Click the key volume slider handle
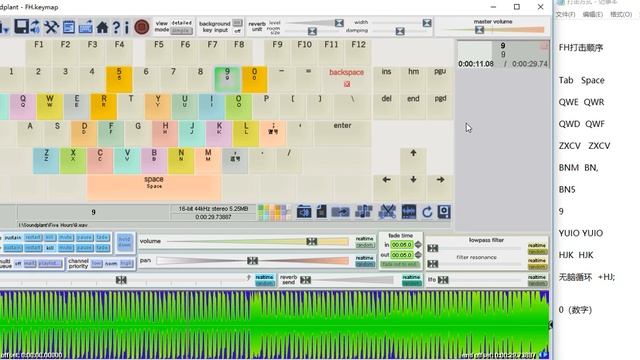640x360 pixels. [312, 242]
